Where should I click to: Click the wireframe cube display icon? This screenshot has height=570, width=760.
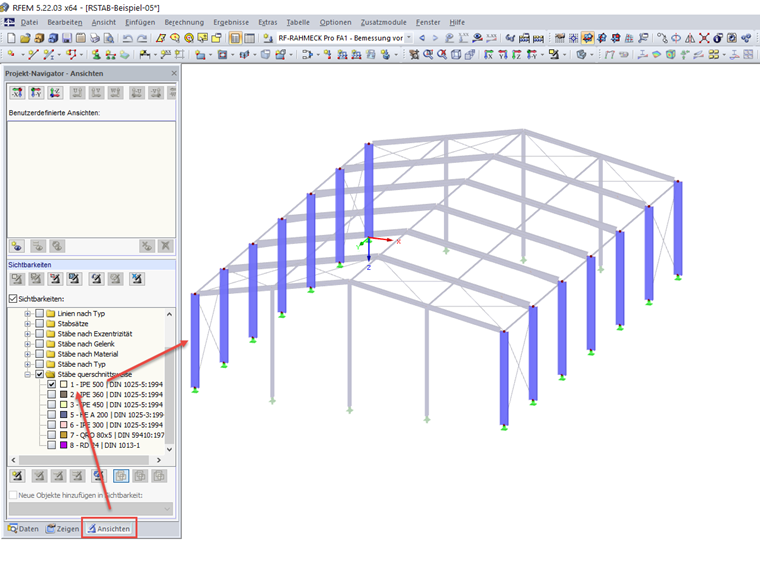pos(456,55)
